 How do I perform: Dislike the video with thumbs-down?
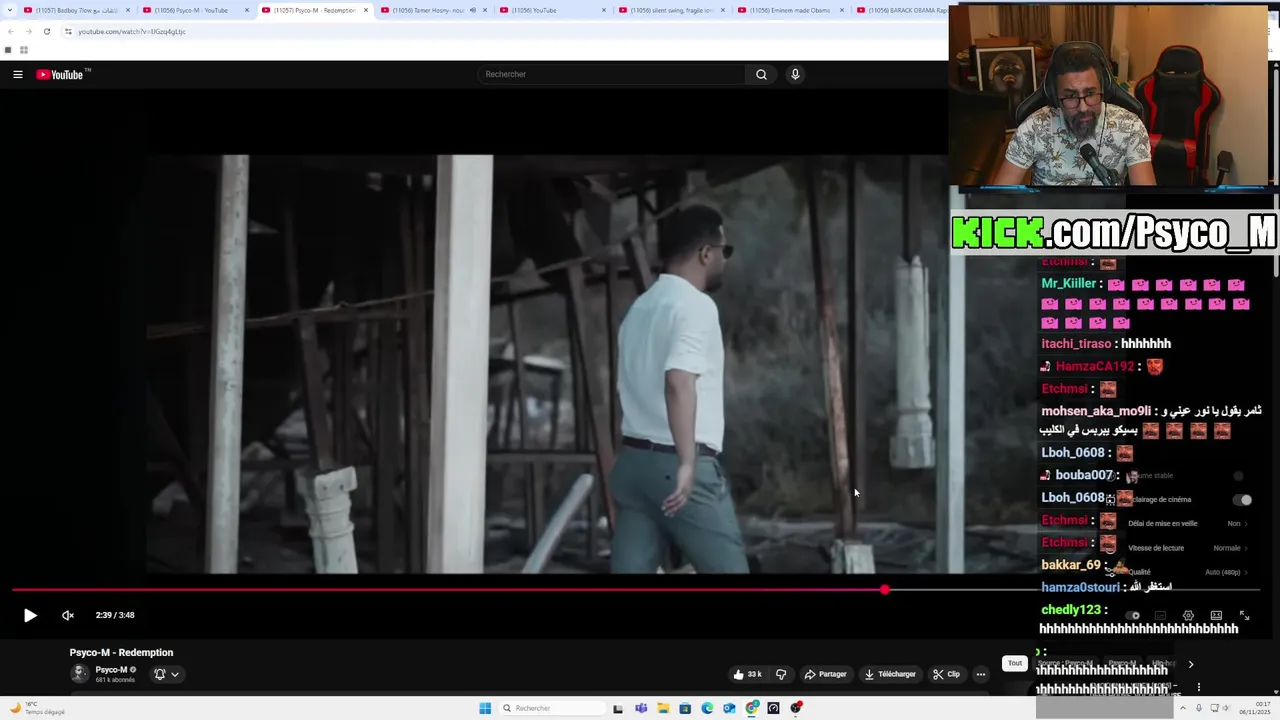781,674
